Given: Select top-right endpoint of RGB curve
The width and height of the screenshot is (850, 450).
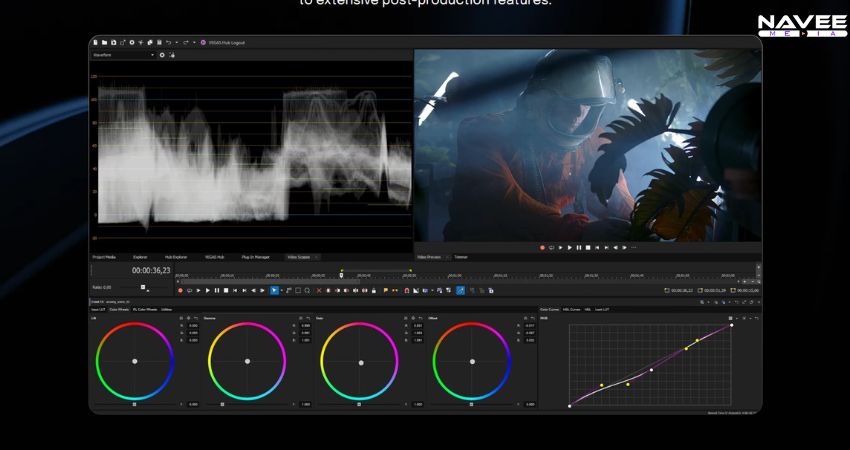Looking at the screenshot, I should pos(731,325).
